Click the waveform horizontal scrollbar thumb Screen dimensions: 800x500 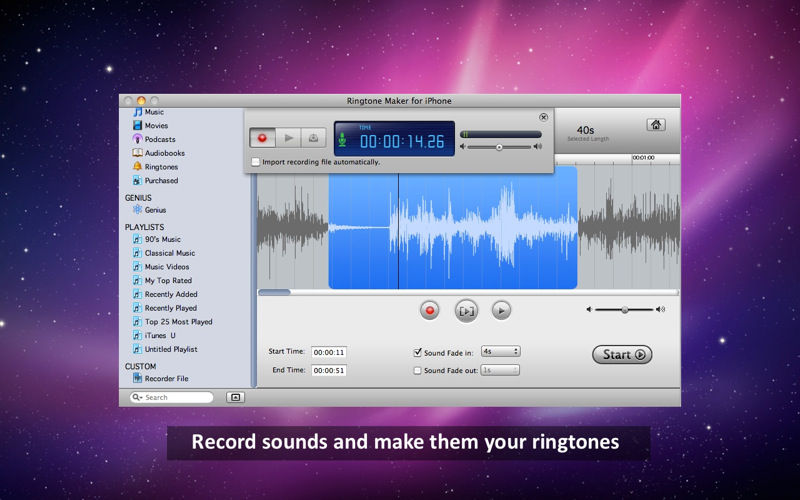(x=274, y=292)
